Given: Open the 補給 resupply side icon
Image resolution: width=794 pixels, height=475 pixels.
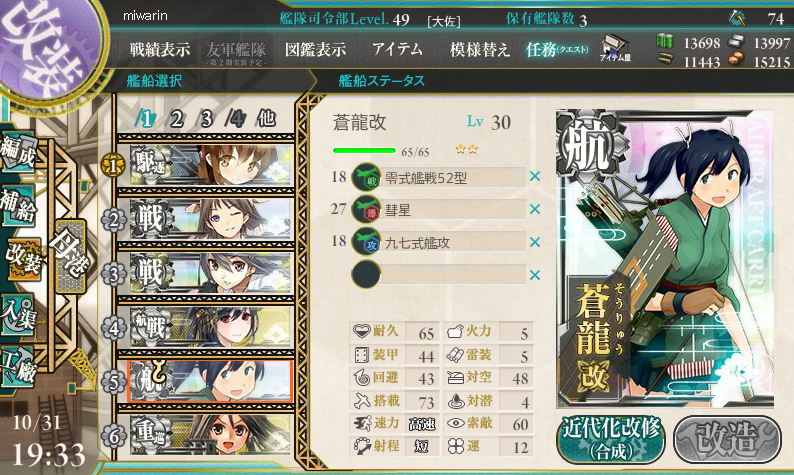Looking at the screenshot, I should 18,205.
